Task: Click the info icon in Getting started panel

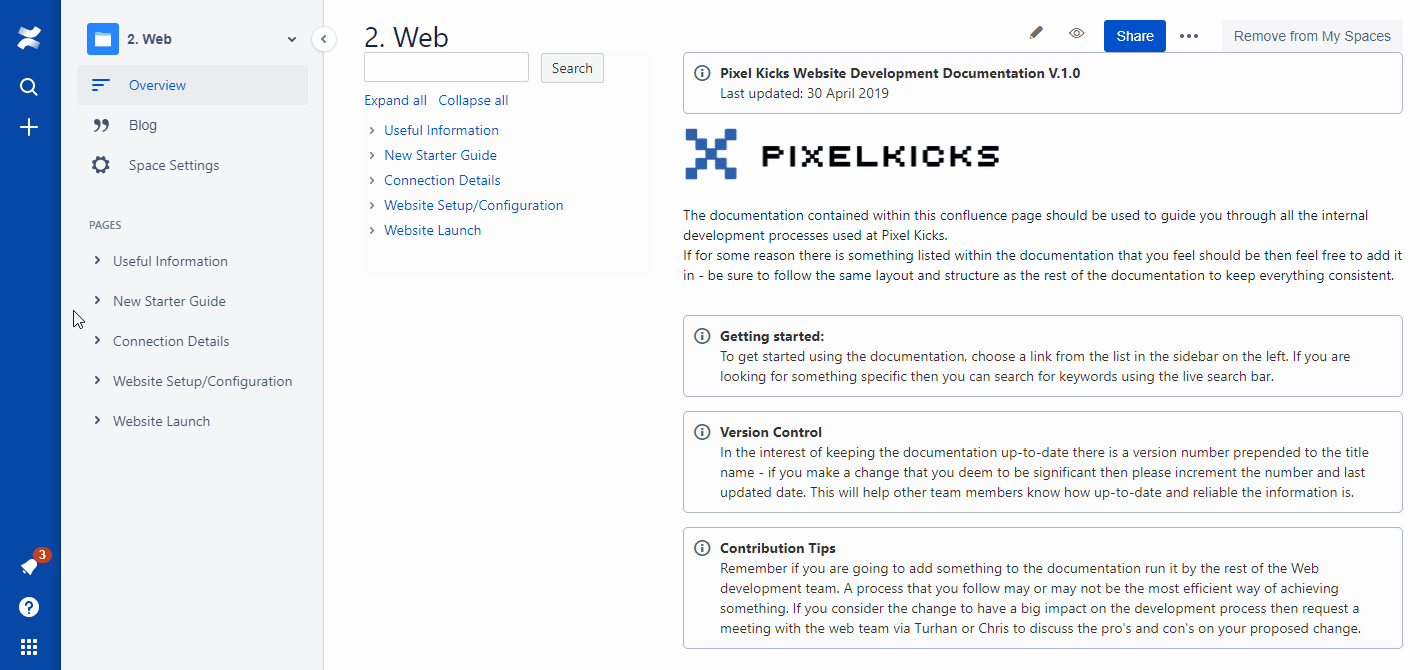Action: click(702, 336)
